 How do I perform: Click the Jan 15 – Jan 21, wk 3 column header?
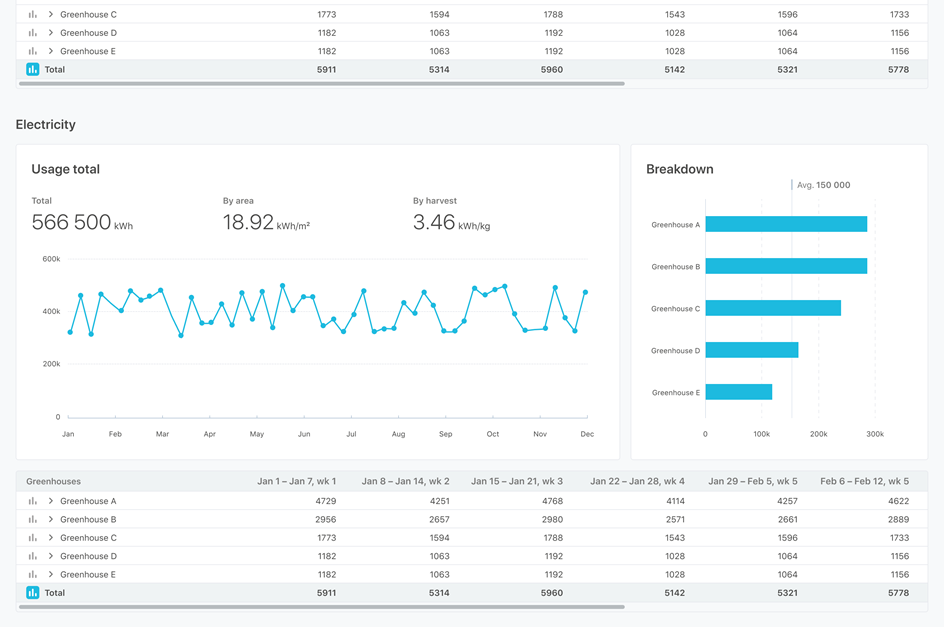coord(516,481)
